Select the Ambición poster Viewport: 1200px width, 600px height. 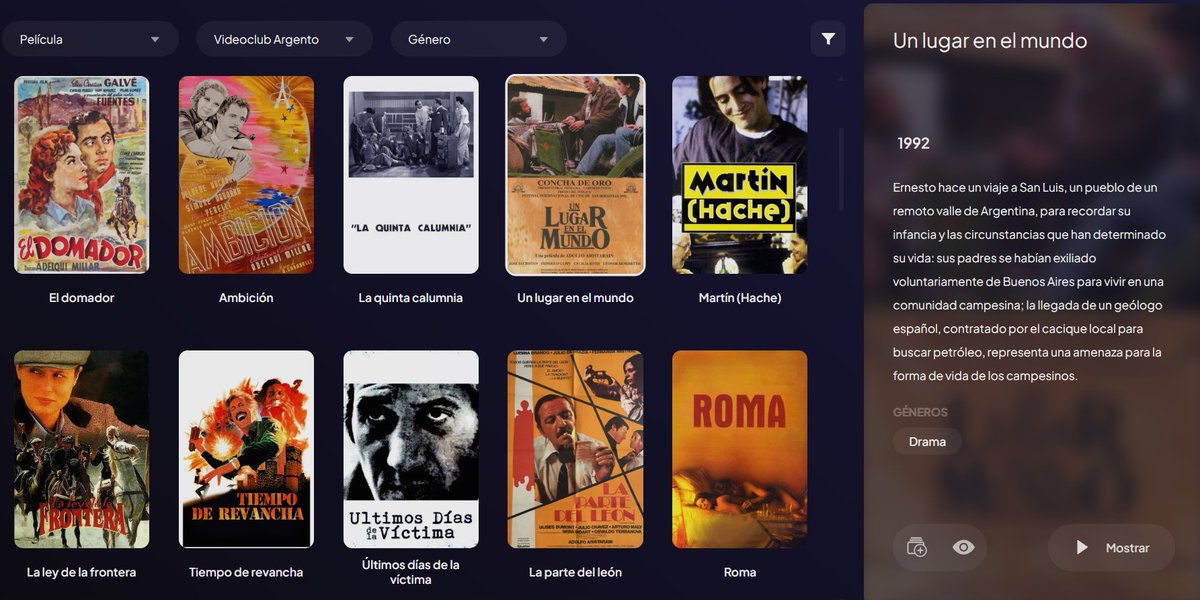click(246, 175)
